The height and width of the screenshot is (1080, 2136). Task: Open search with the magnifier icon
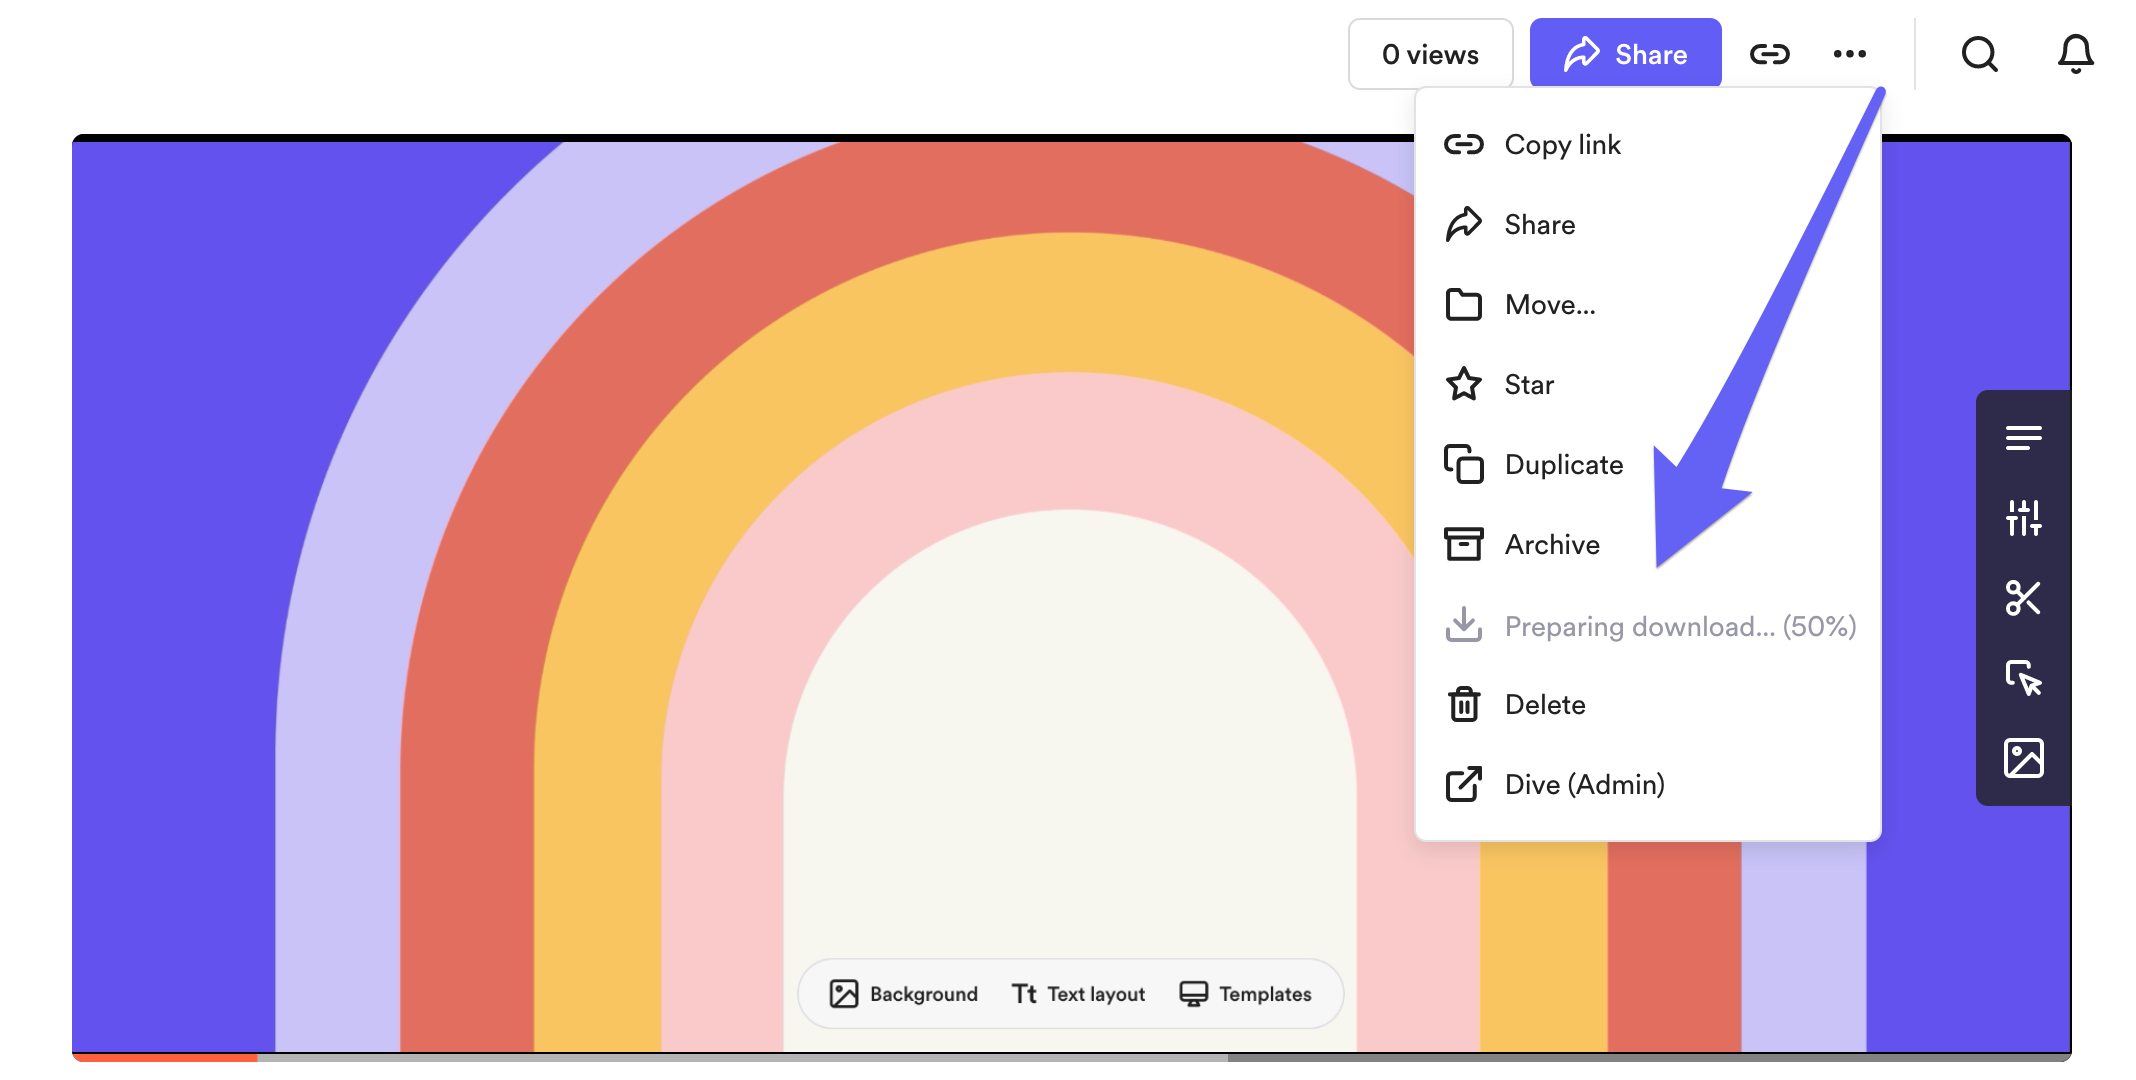click(1979, 54)
